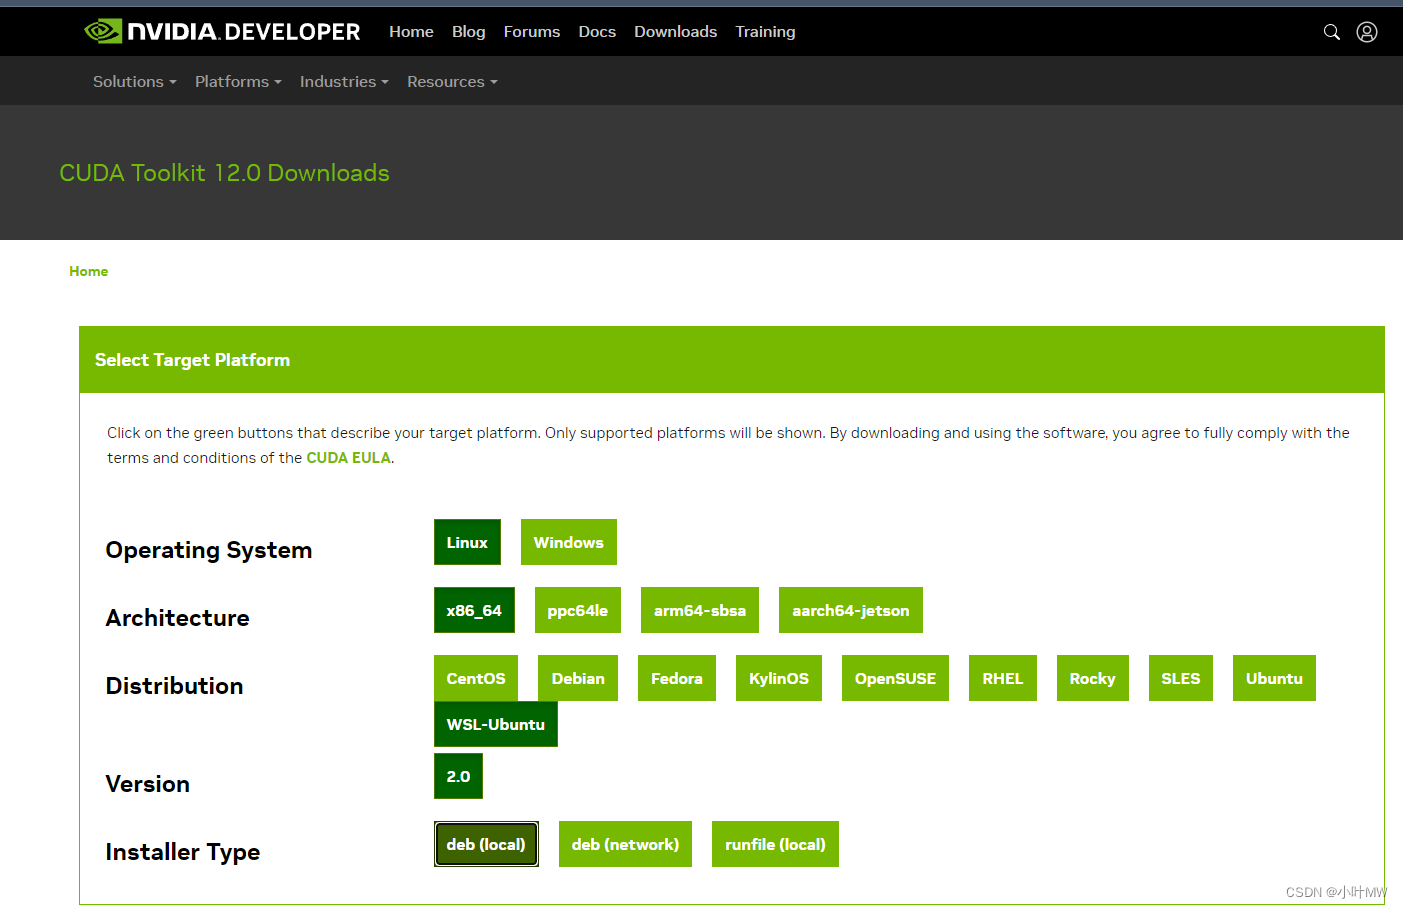The image size is (1403, 908).
Task: Expand the Industries dropdown menu
Action: pyautogui.click(x=344, y=82)
